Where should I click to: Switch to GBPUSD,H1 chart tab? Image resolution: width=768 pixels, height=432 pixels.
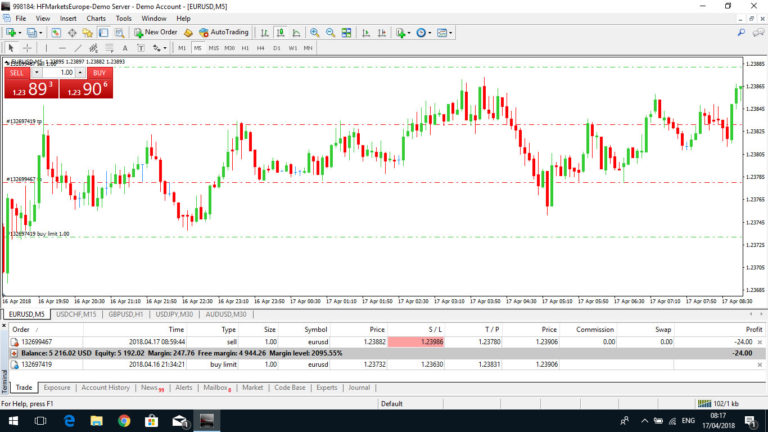click(126, 314)
